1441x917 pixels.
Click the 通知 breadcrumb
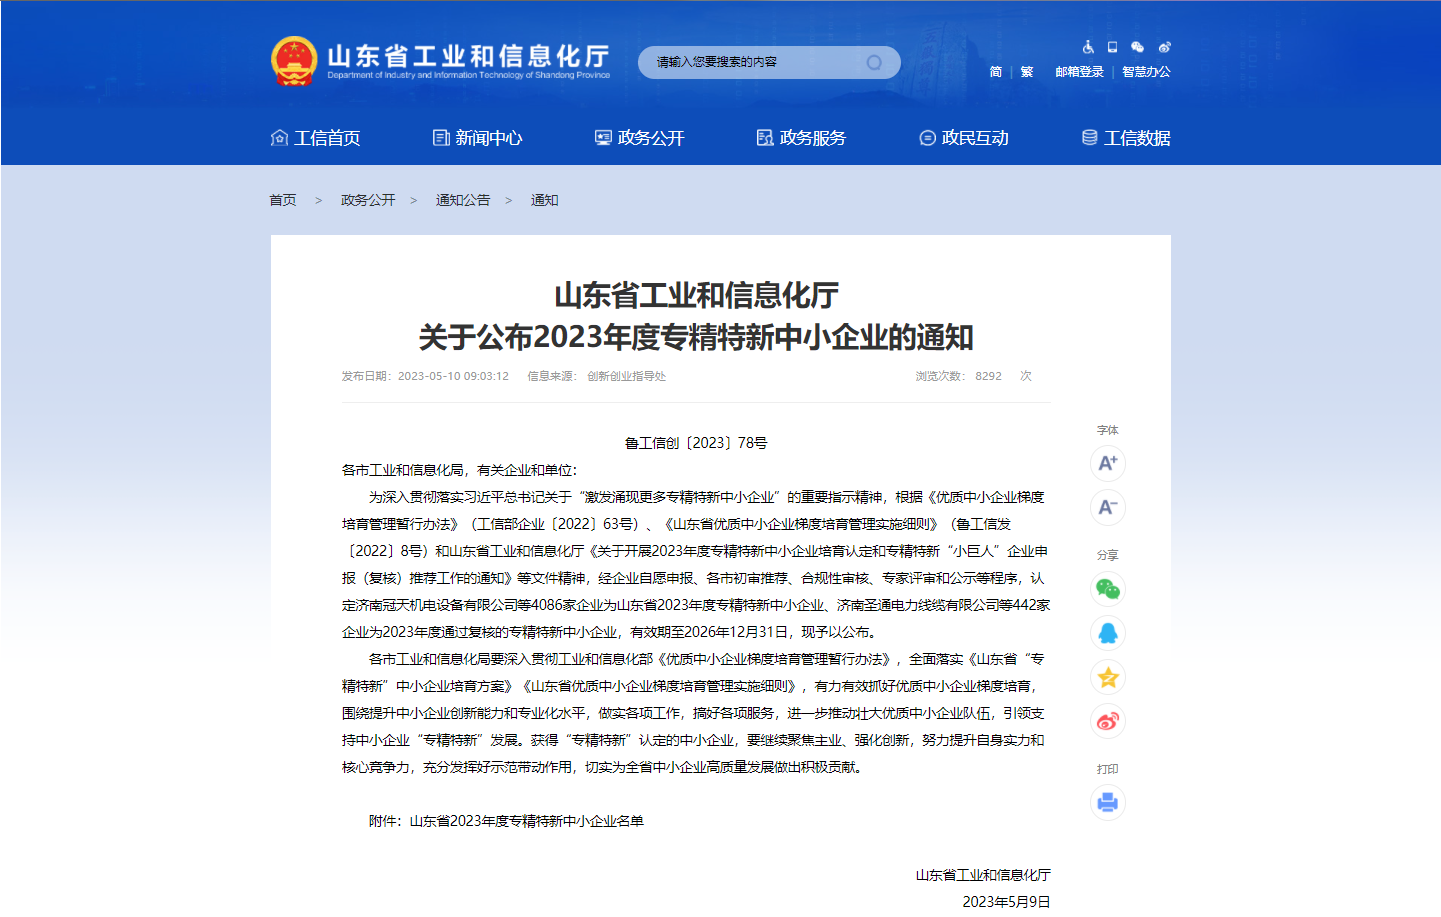544,200
